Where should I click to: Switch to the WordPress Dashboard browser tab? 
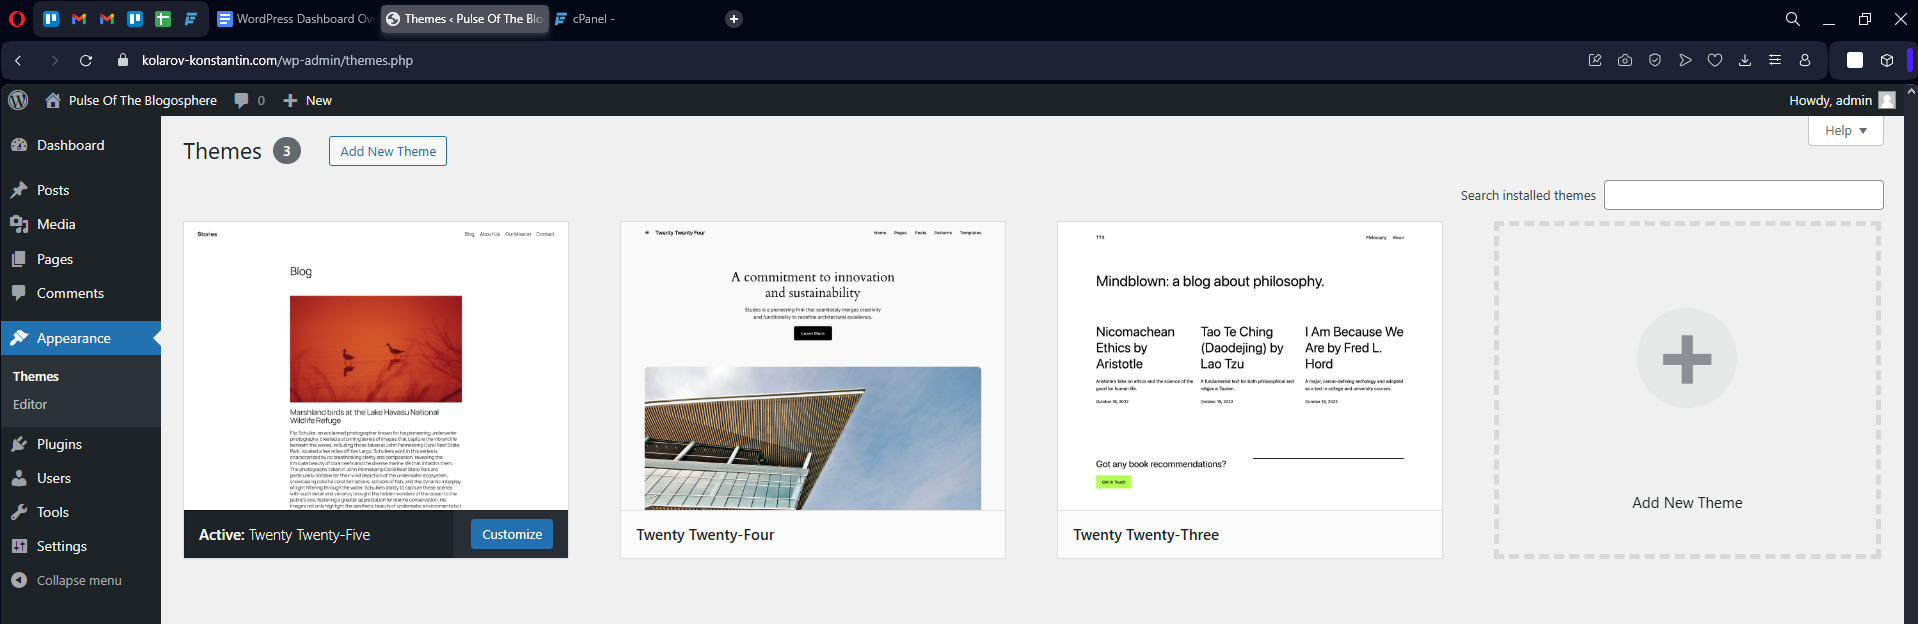point(295,19)
